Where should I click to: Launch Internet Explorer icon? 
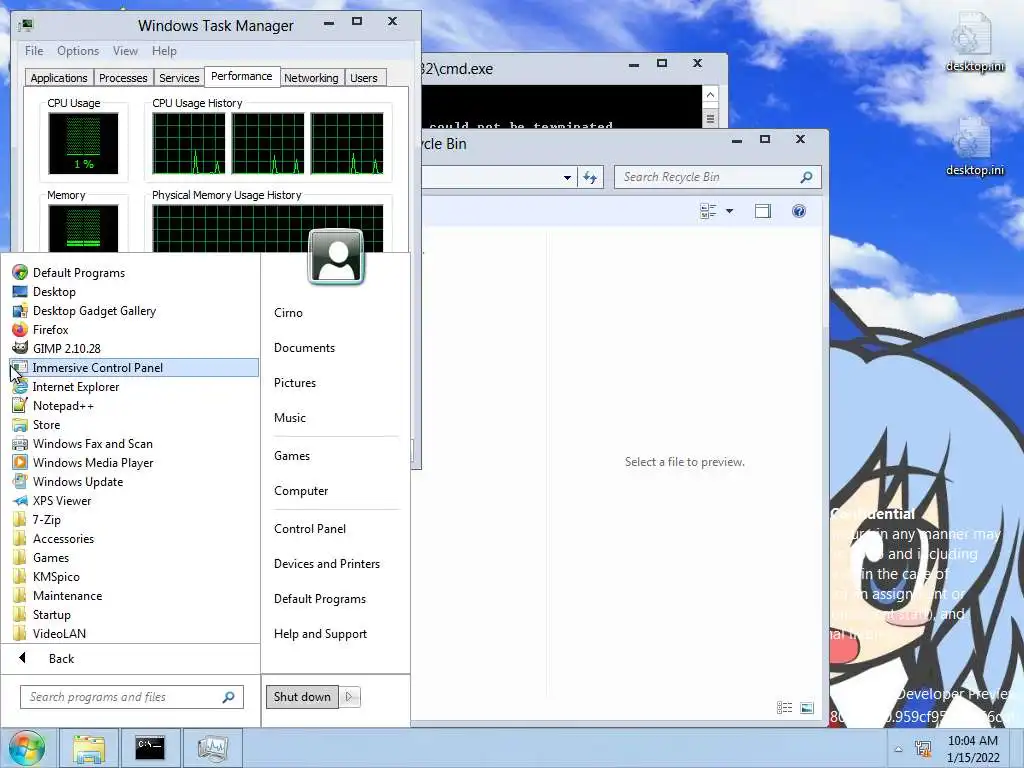[20, 386]
